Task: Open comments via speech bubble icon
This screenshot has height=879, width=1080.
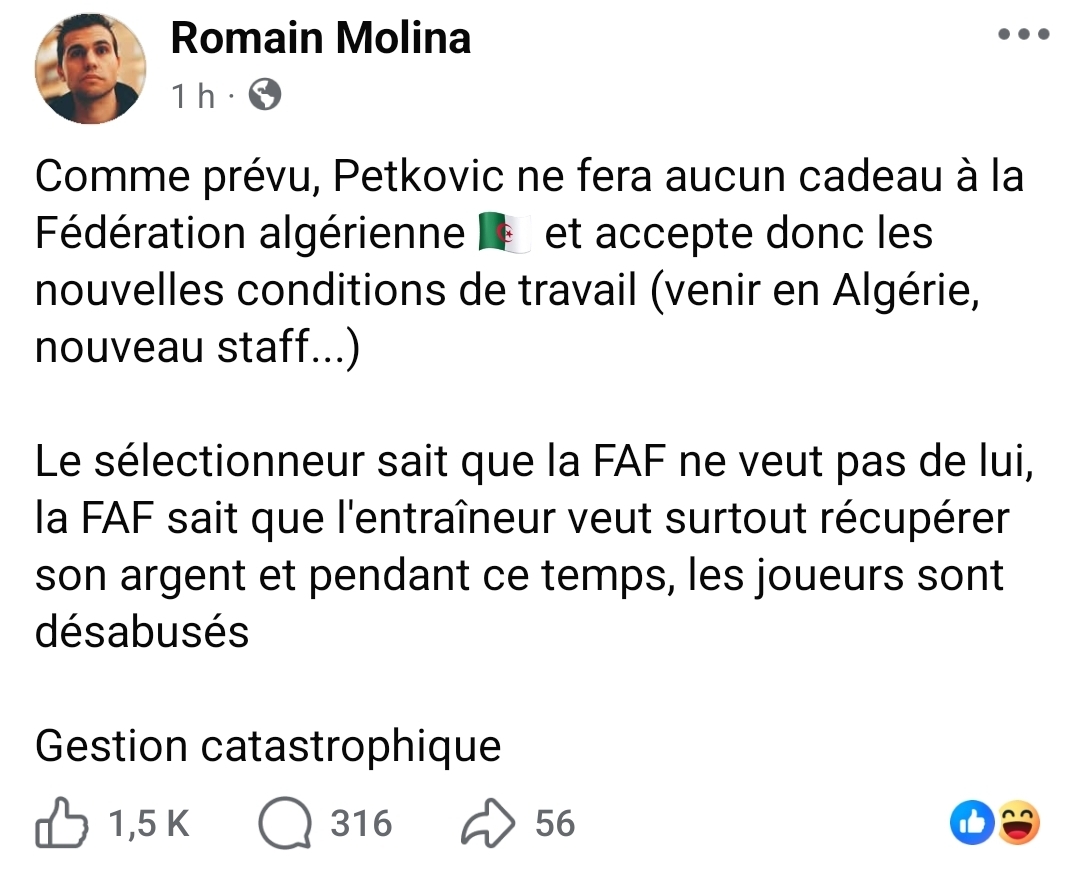Action: point(284,823)
